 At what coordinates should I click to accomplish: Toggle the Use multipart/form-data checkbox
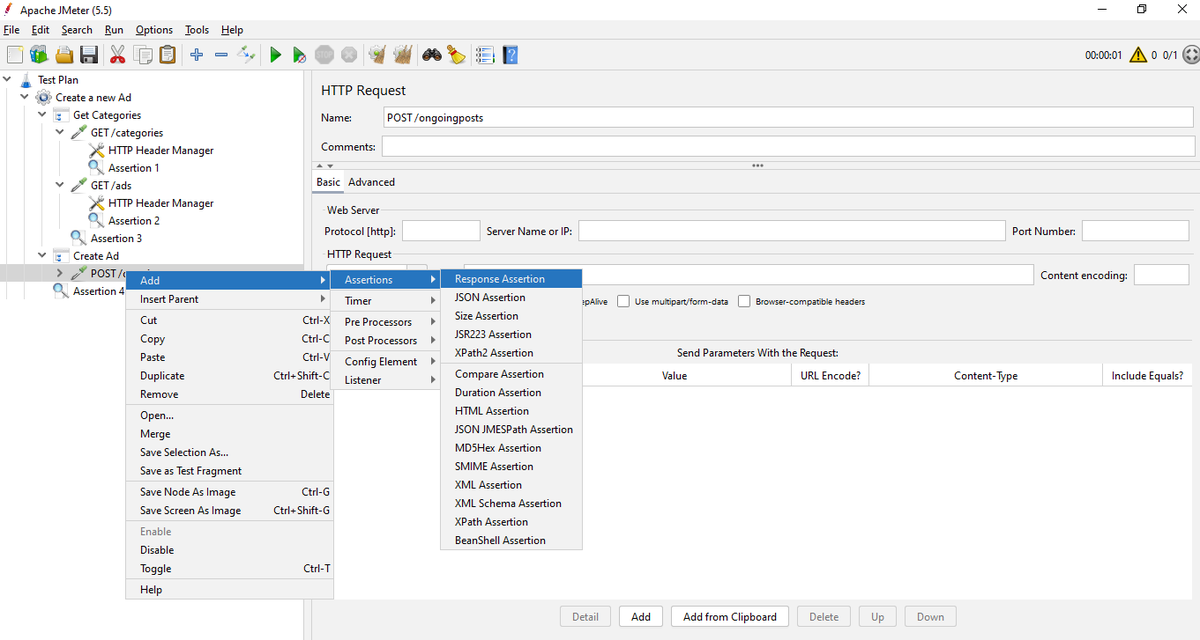624,301
